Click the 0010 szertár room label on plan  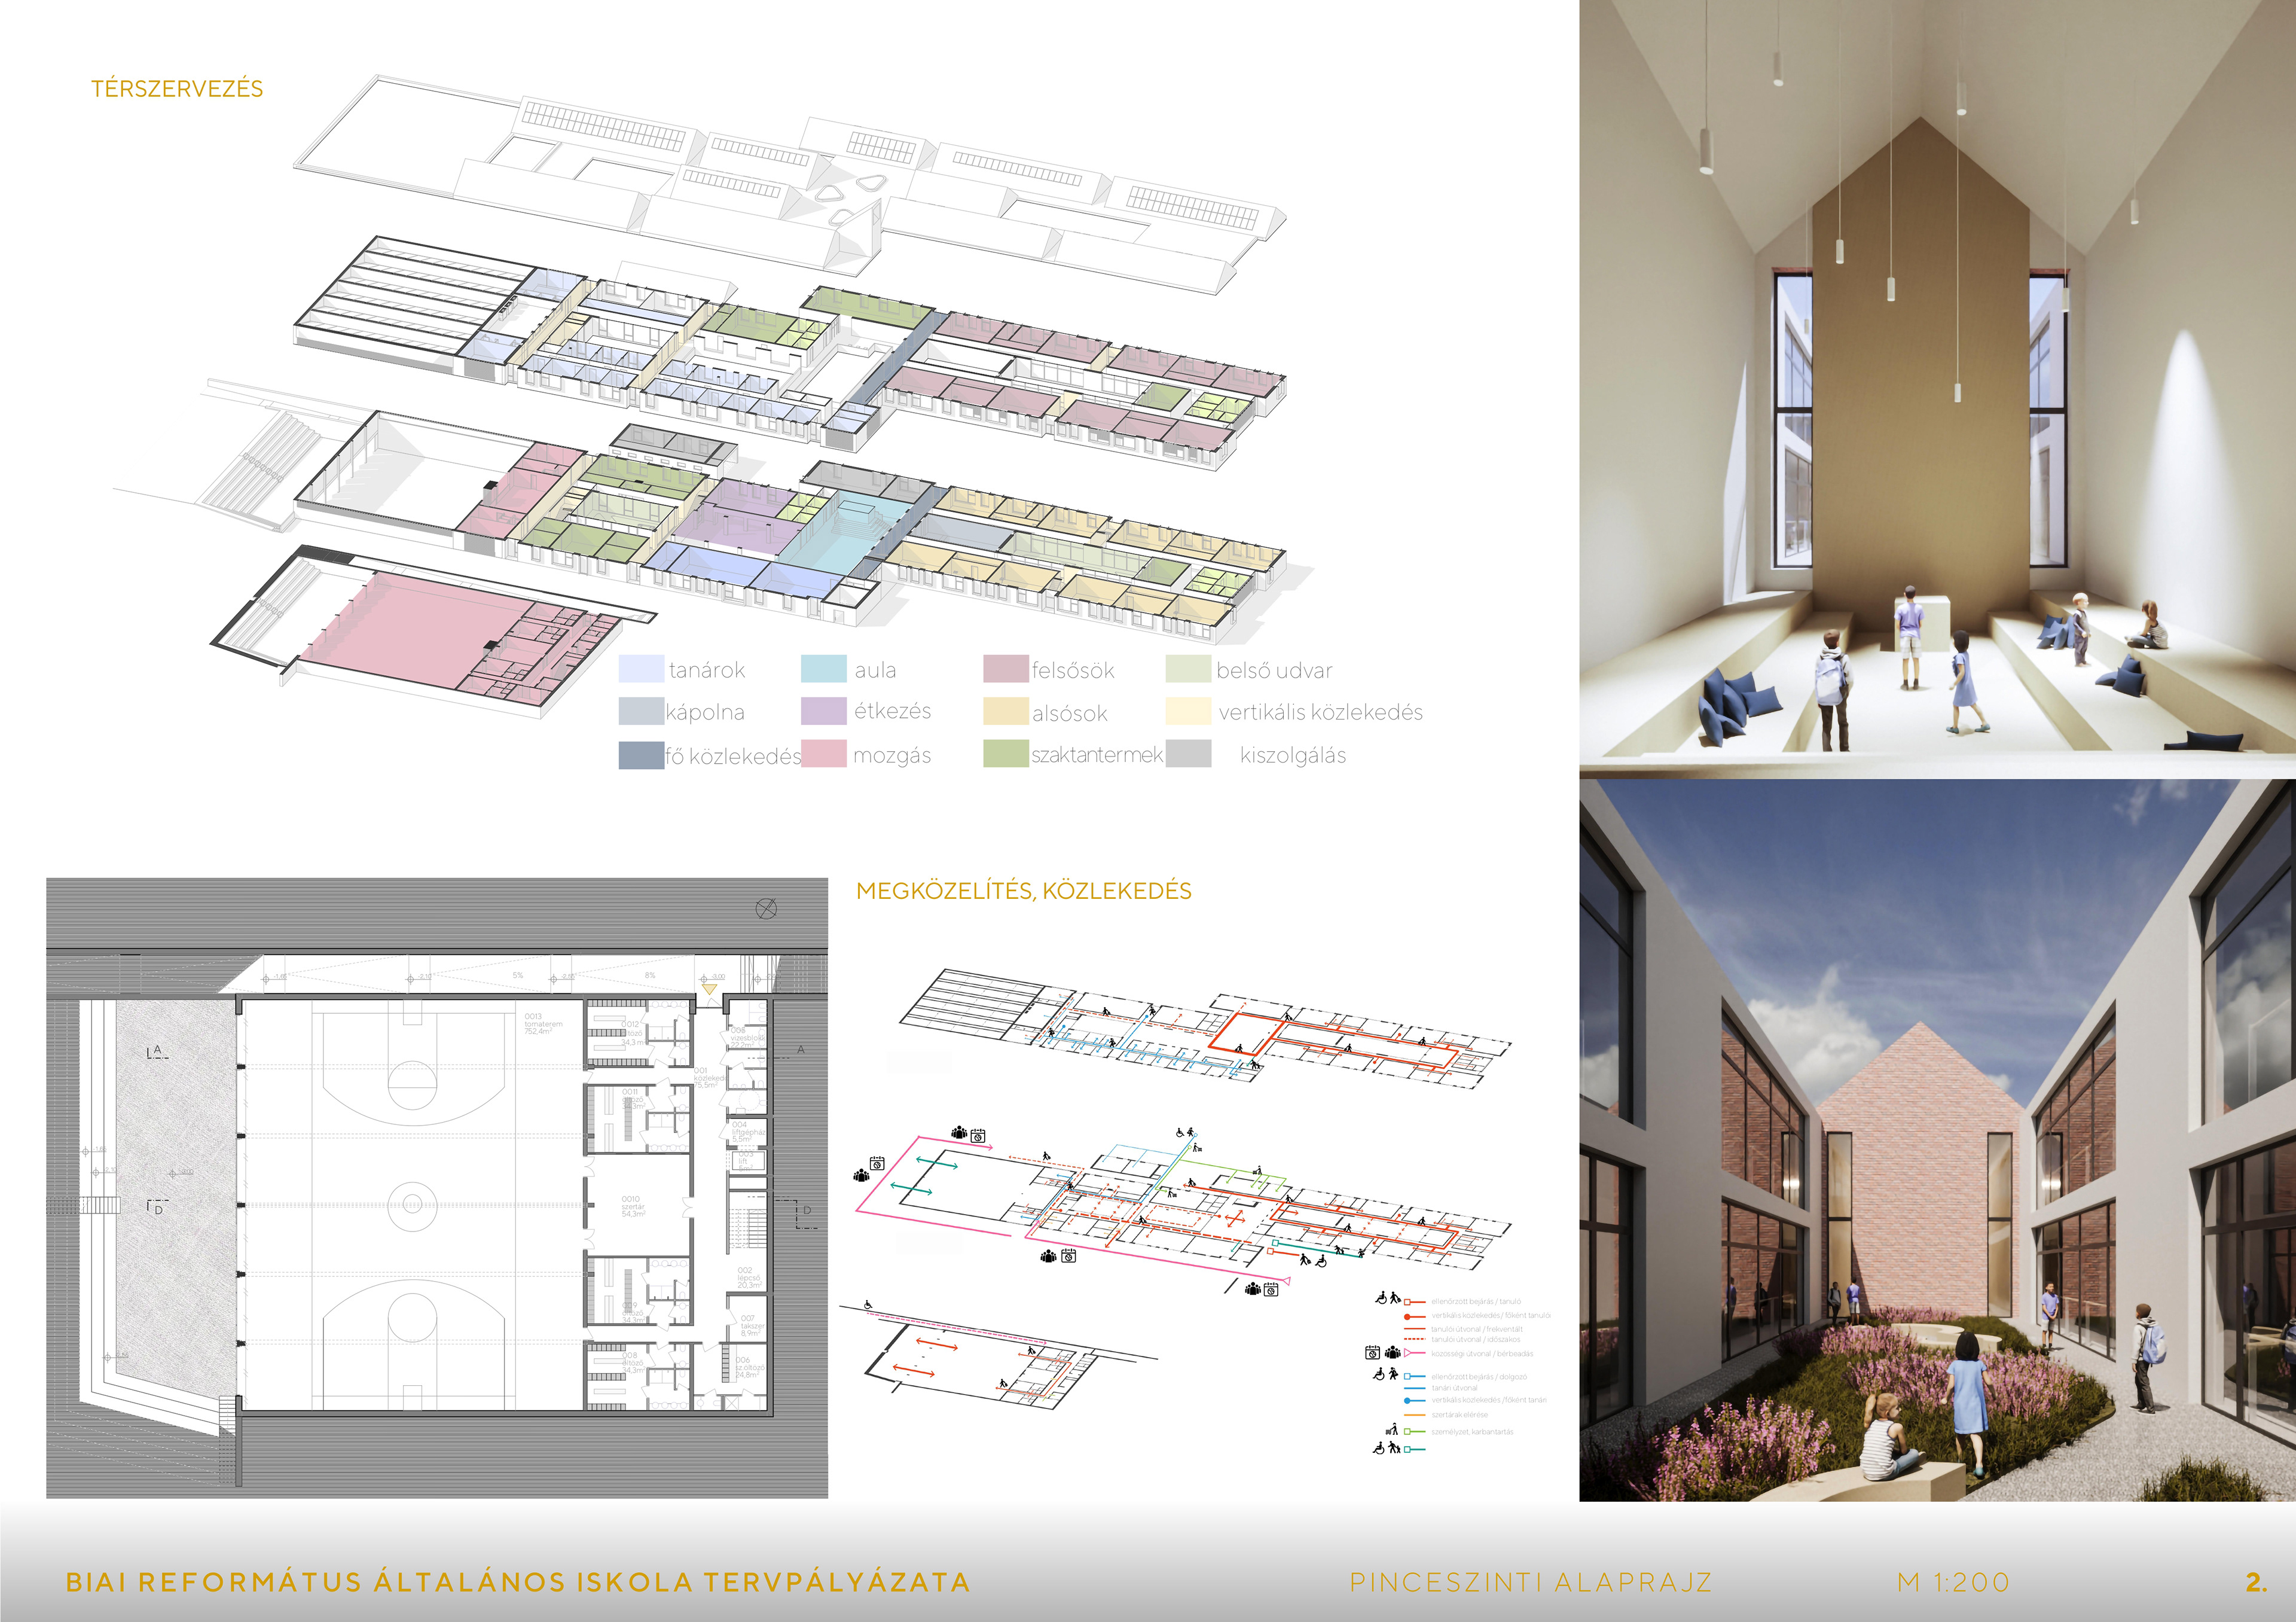pos(632,1205)
